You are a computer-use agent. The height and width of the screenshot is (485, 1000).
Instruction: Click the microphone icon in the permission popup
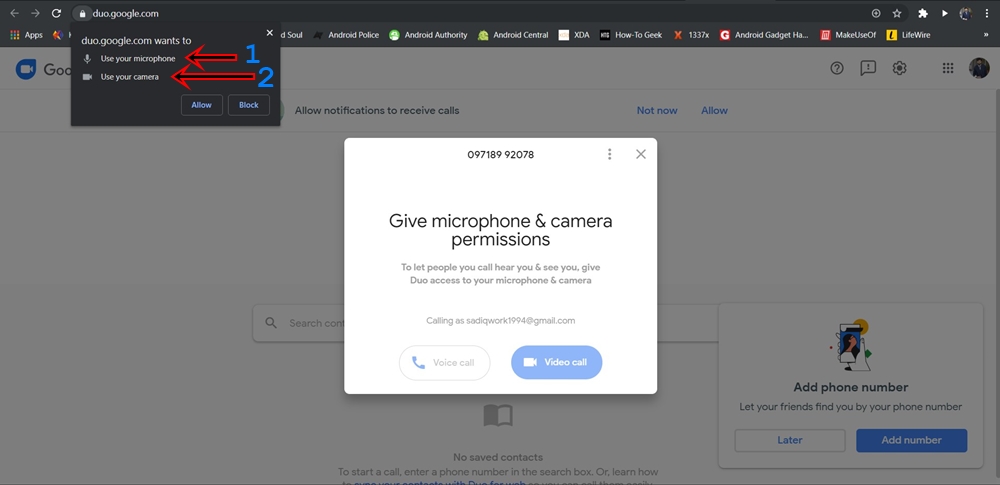pyautogui.click(x=87, y=59)
